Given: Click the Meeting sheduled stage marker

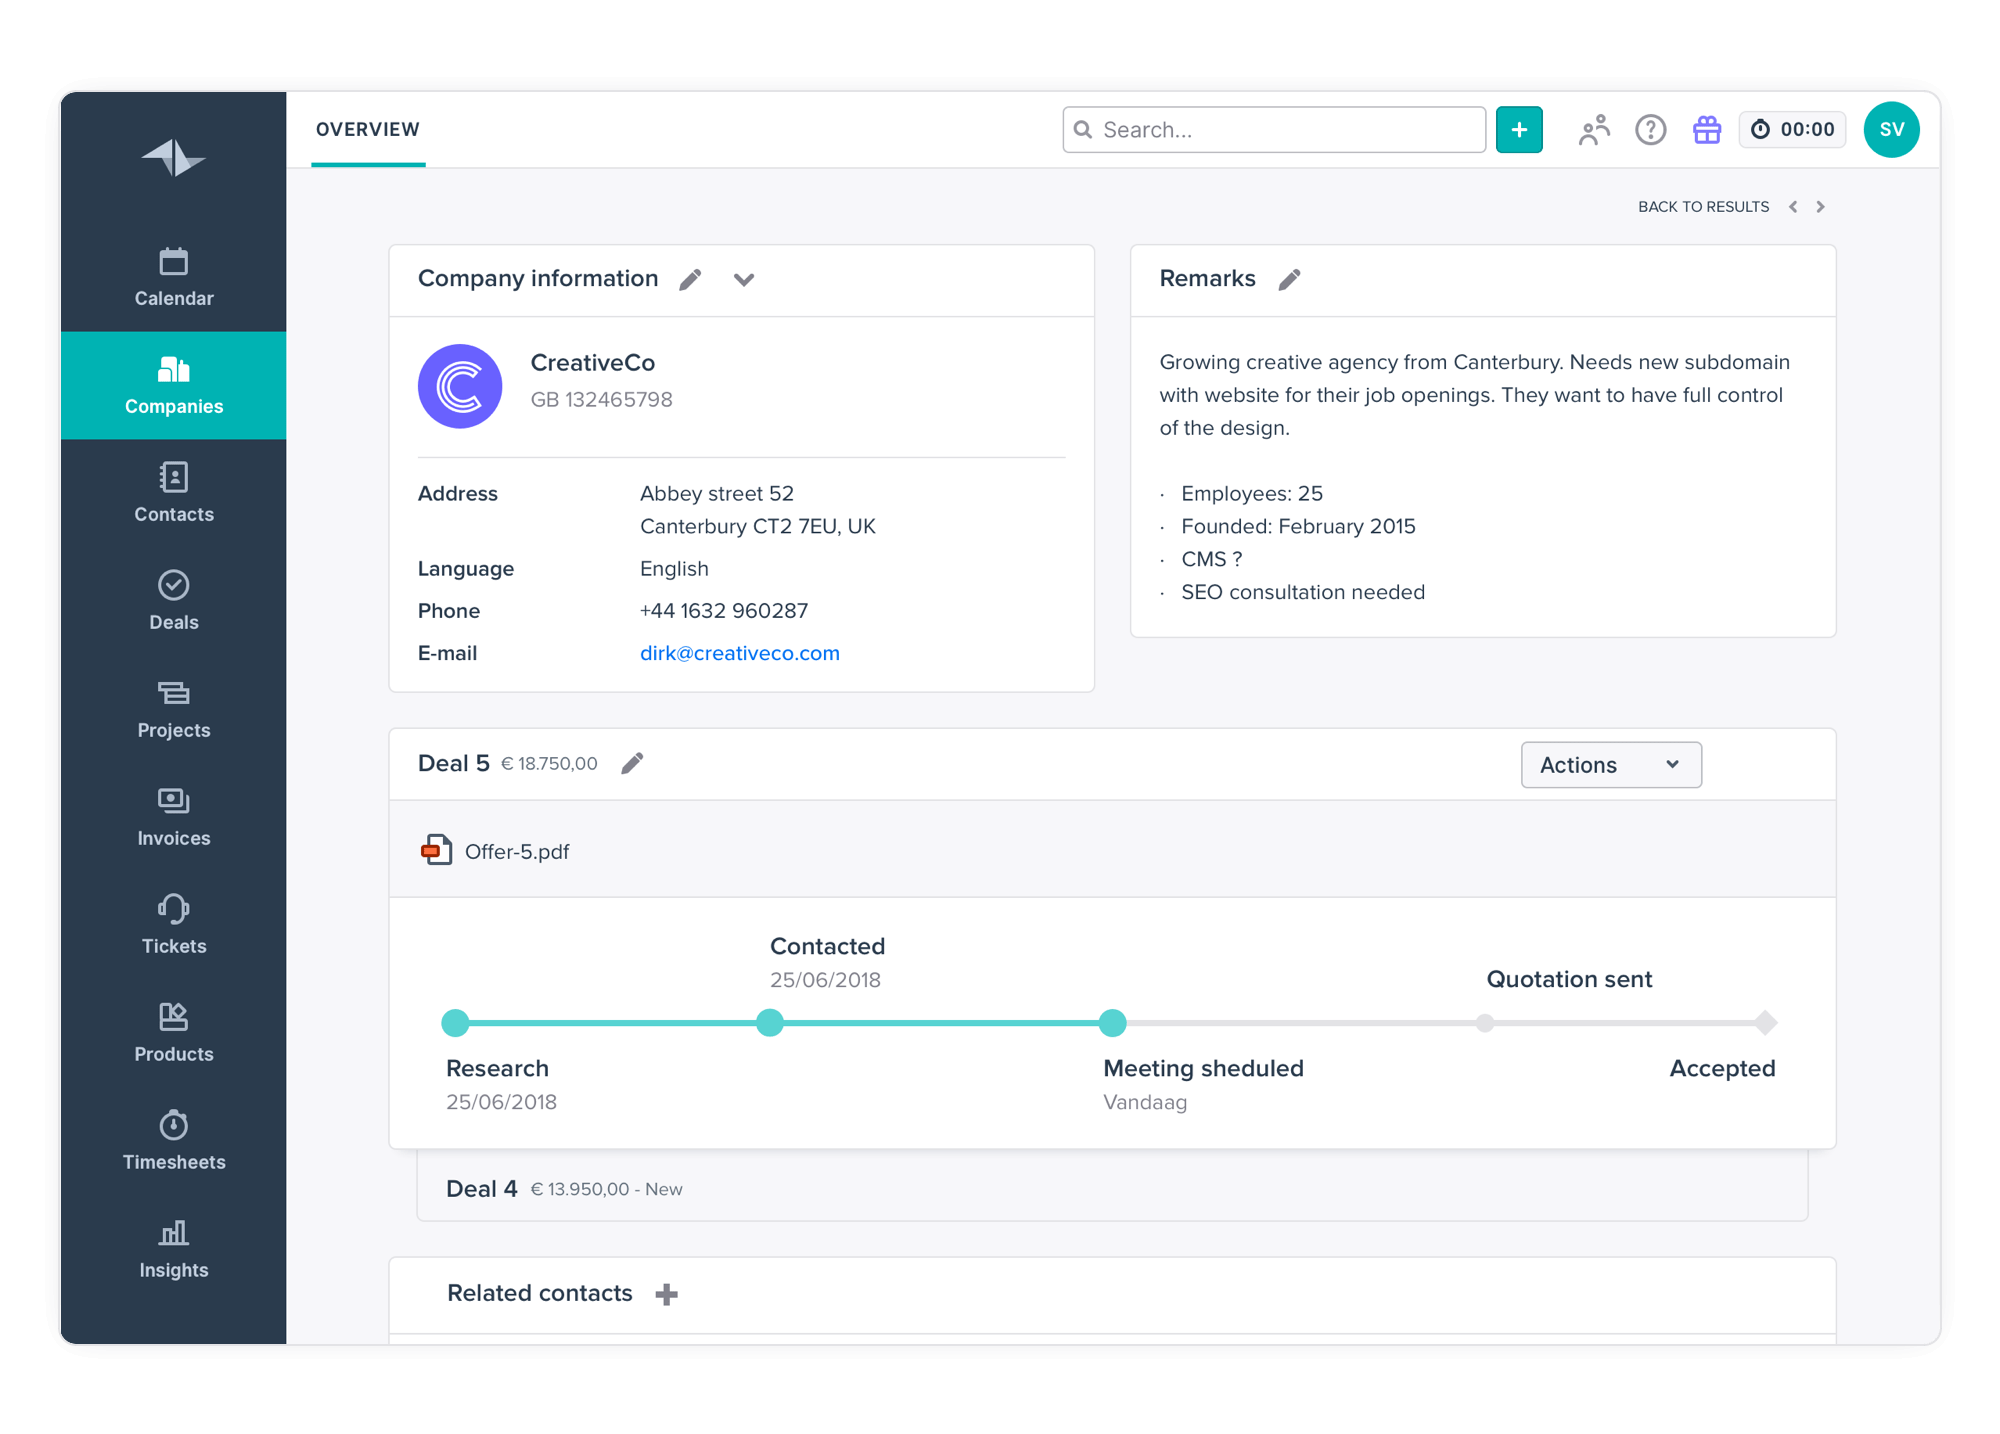Looking at the screenshot, I should pos(1112,1023).
